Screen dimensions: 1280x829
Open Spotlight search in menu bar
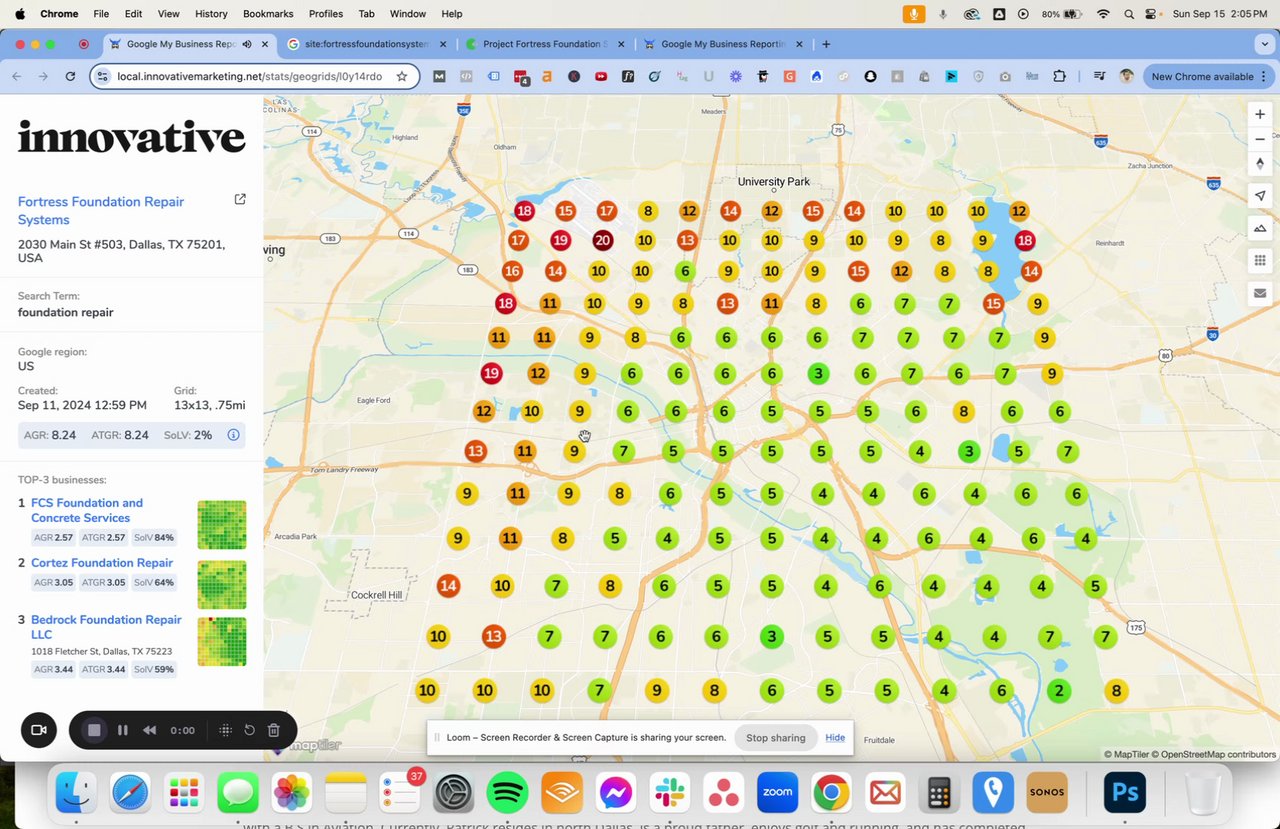tap(1129, 14)
